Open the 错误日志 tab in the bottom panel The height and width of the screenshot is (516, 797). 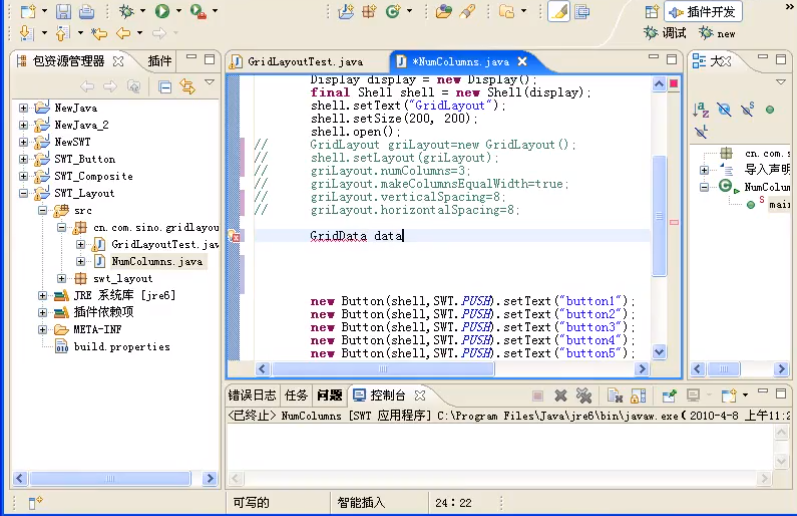[252, 395]
